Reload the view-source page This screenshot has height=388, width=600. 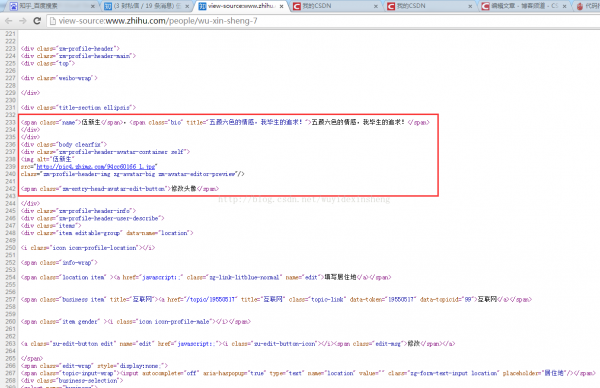[x=37, y=21]
